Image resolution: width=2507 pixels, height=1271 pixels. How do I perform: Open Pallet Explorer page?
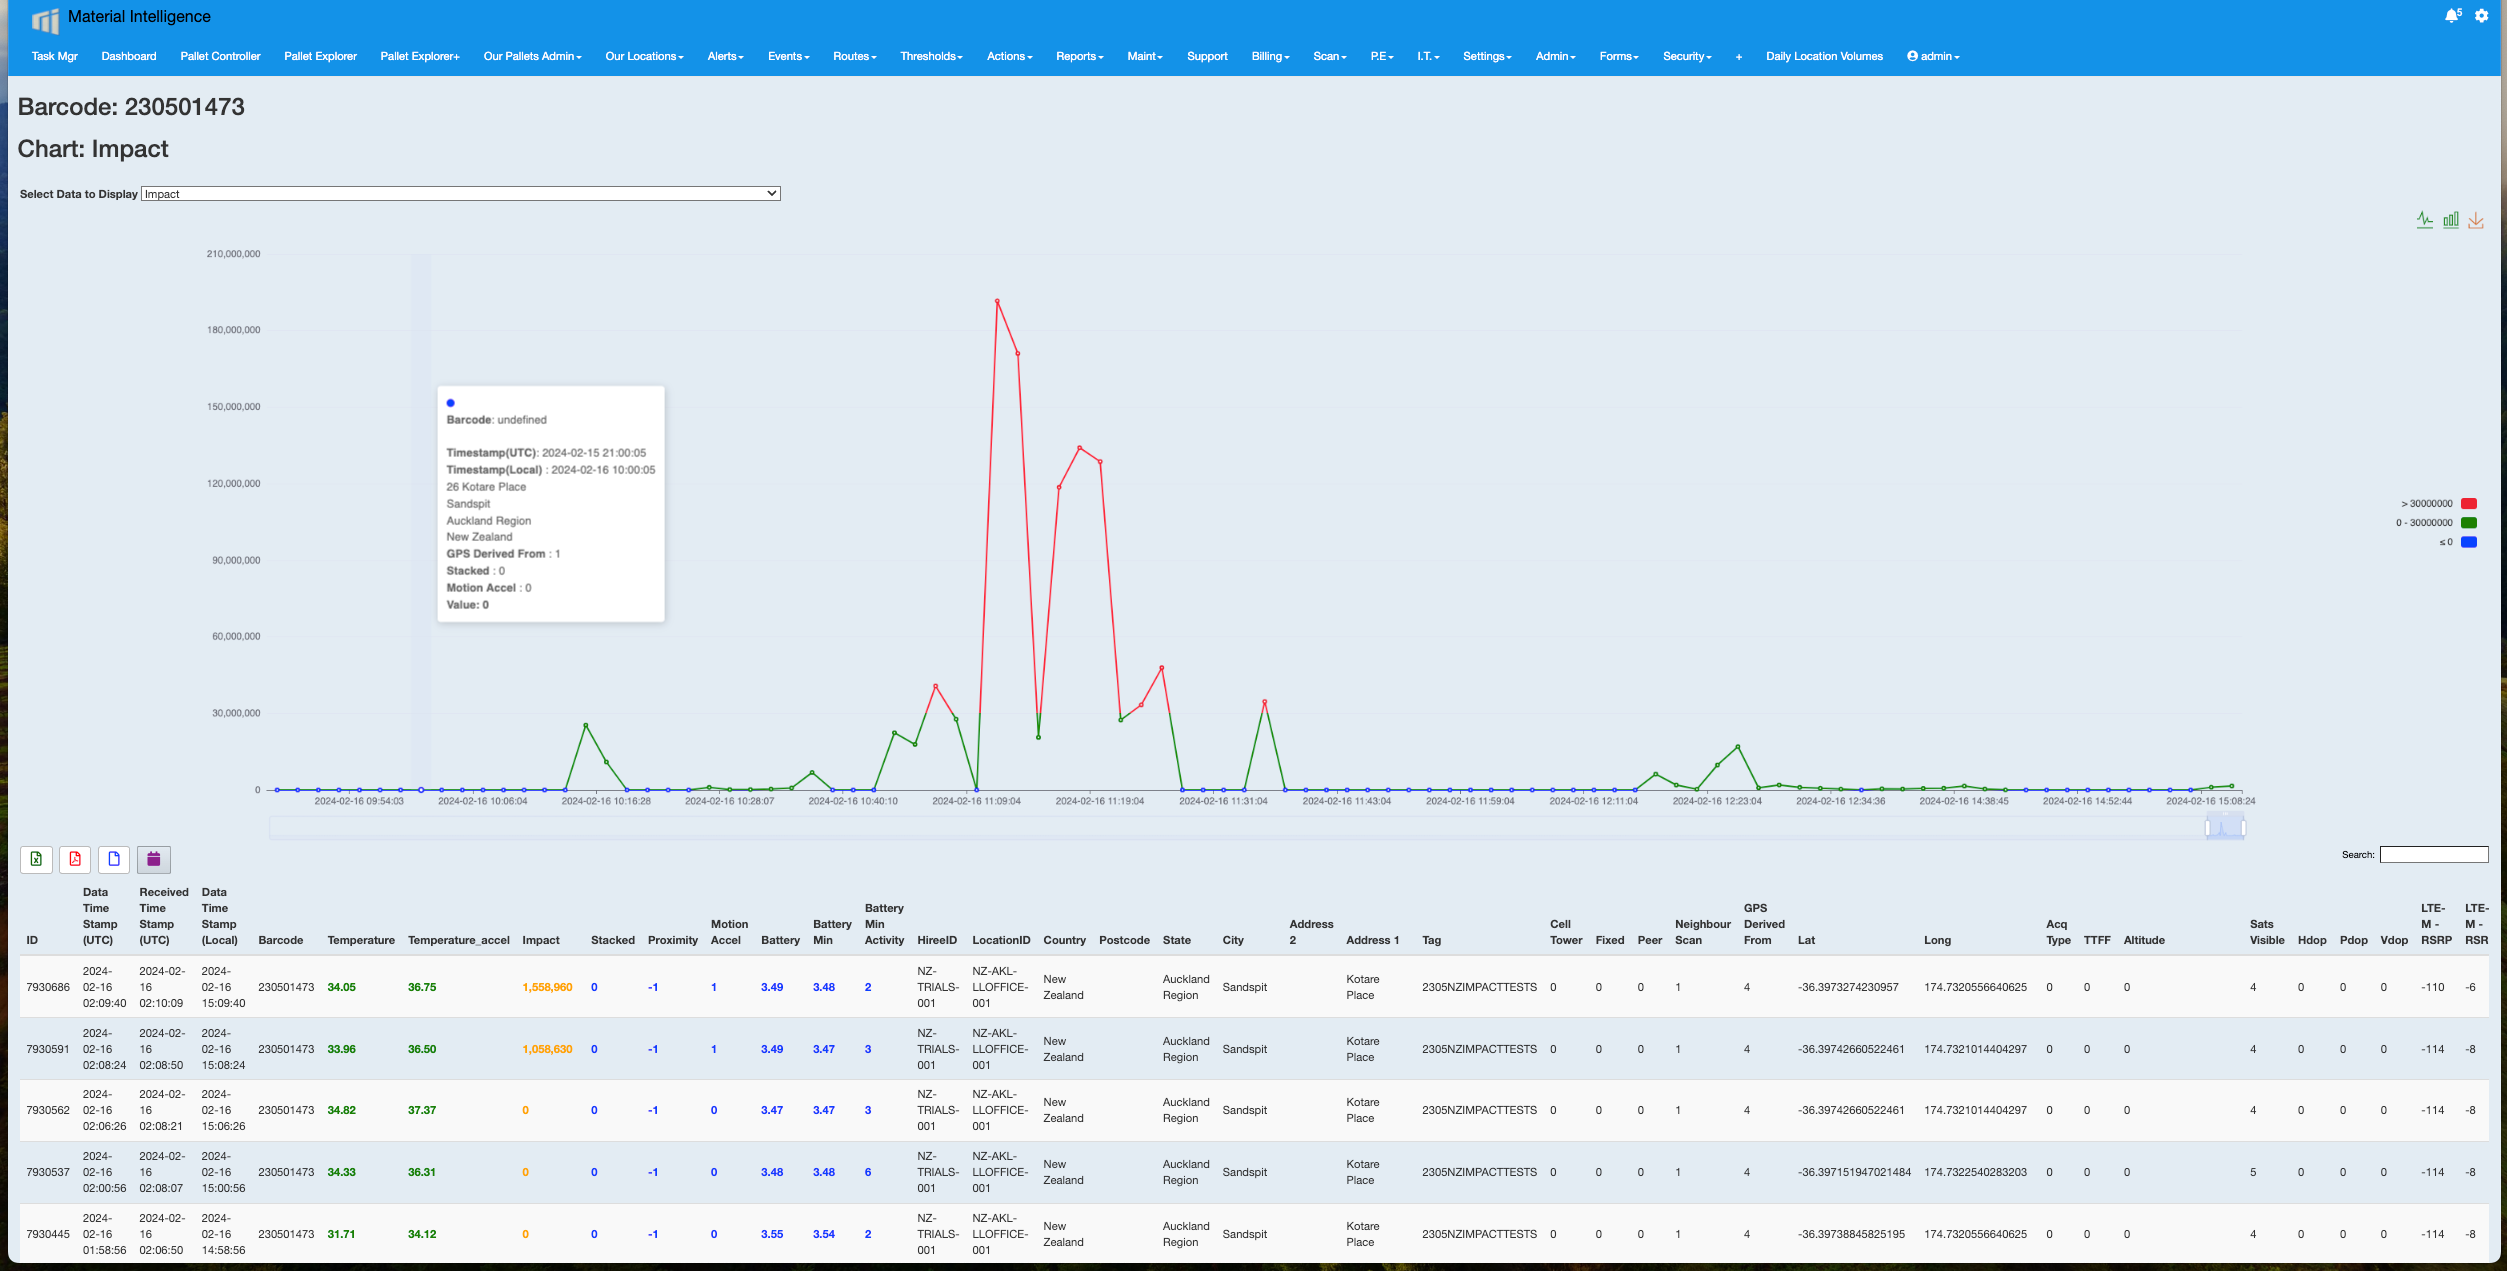tap(320, 56)
